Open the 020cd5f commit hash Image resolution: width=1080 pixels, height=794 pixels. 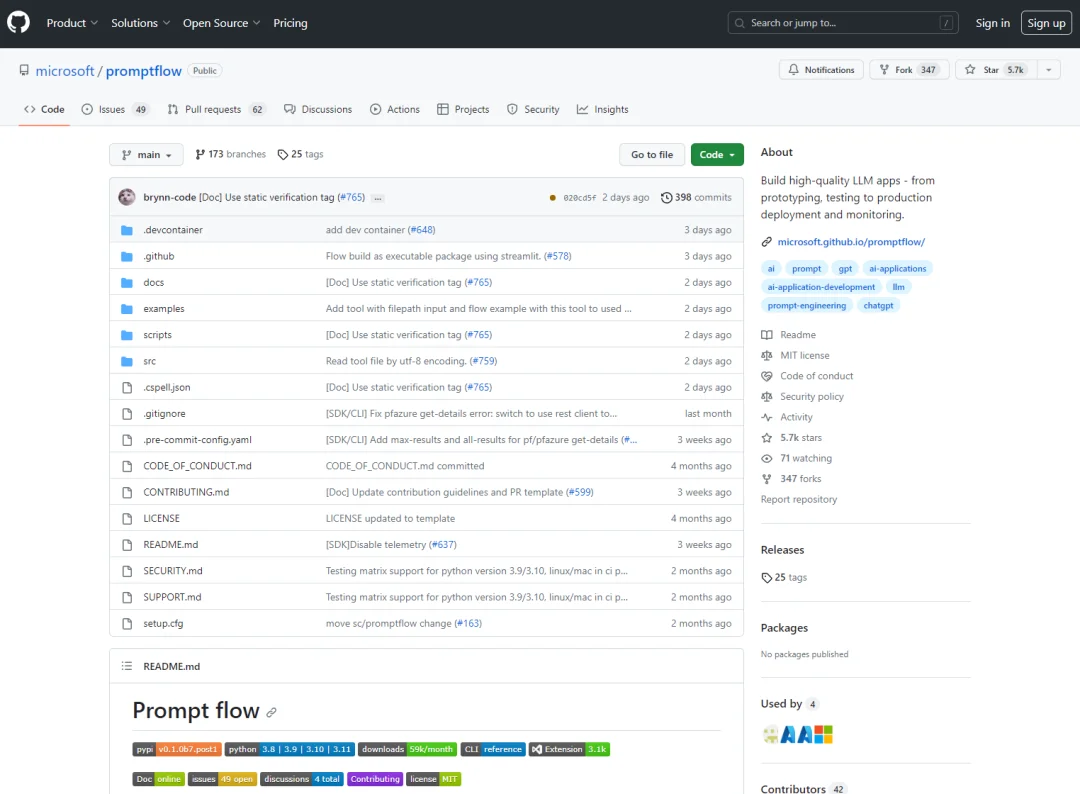579,198
